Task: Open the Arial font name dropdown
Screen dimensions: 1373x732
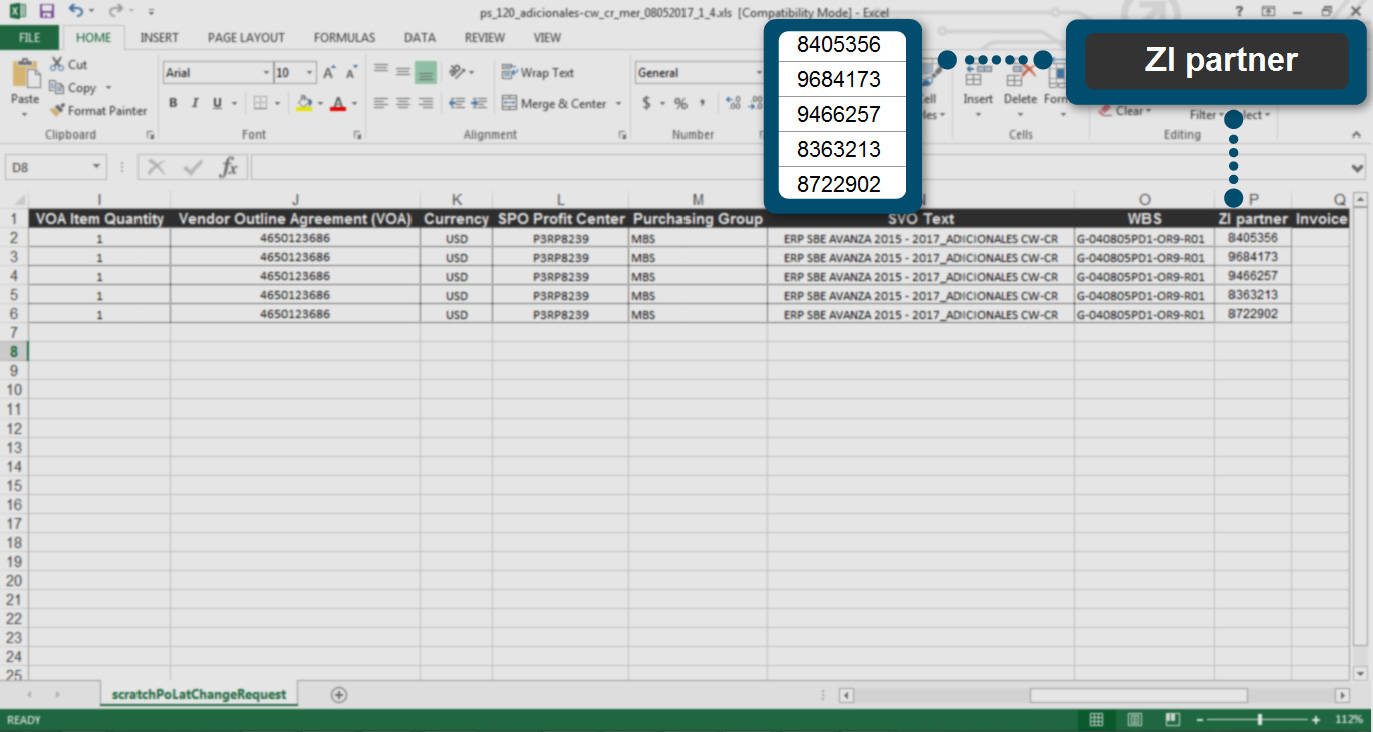Action: click(266, 73)
